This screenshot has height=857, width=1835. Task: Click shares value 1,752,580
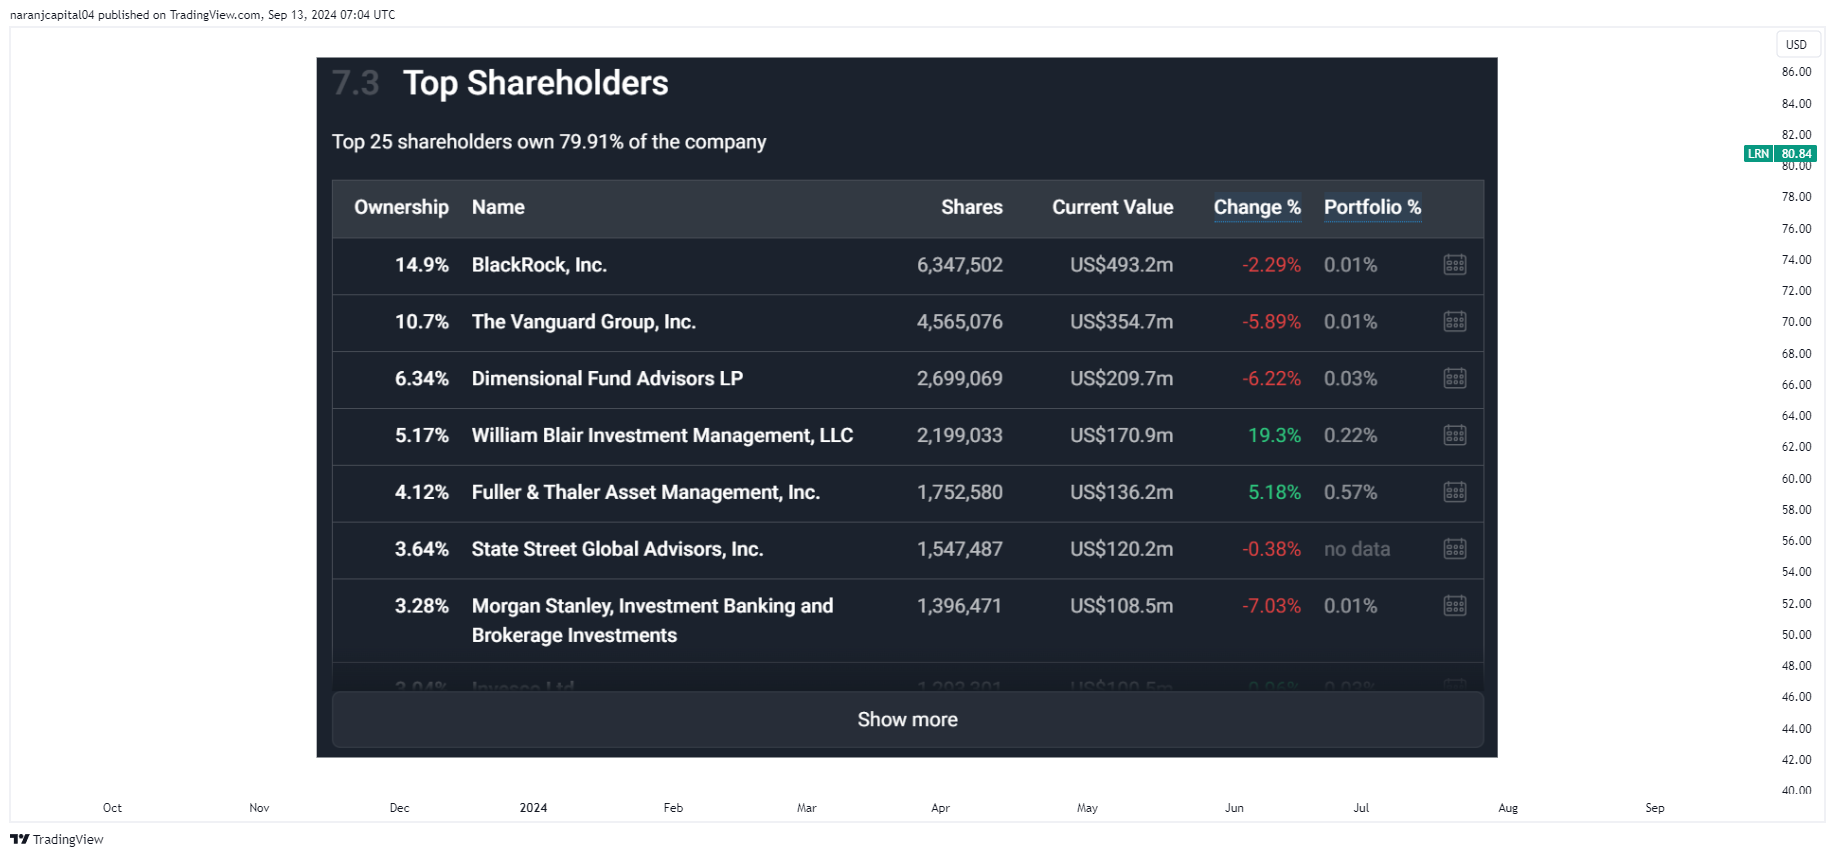tap(960, 493)
